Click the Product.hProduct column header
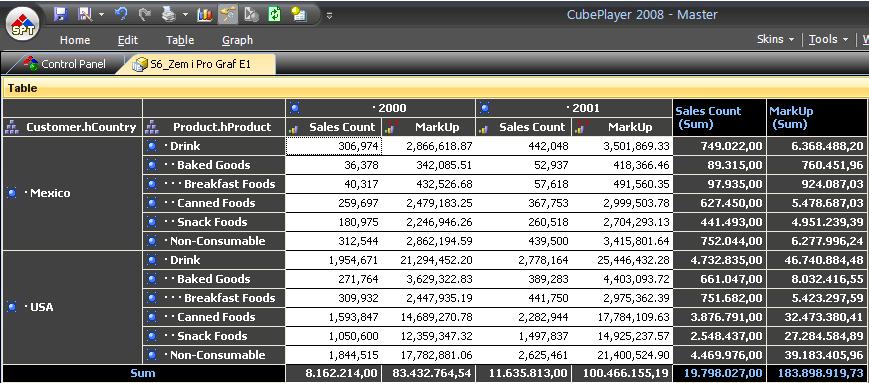Viewport: 869px width, 383px height. (214, 127)
